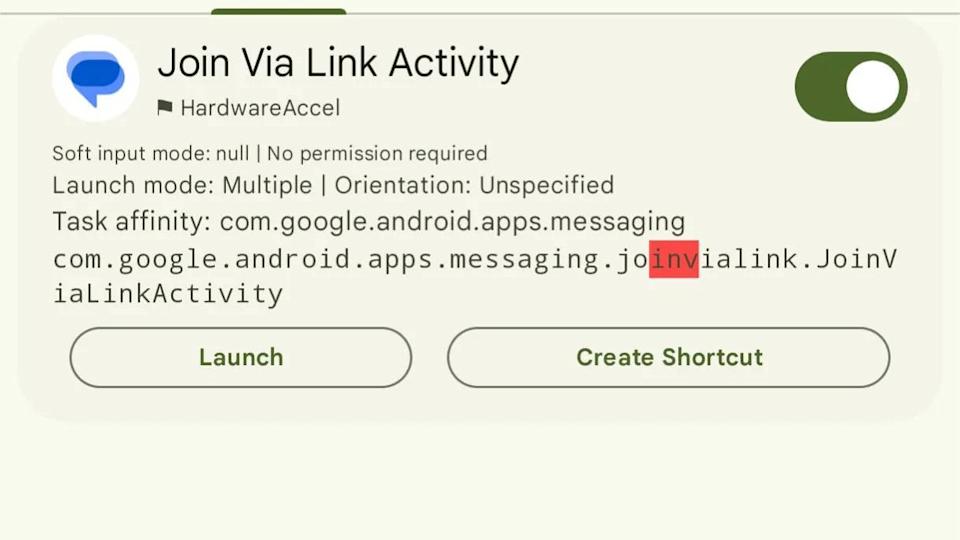The height and width of the screenshot is (540, 960).
Task: Click the red highlighted 'inv' match
Action: click(673, 259)
